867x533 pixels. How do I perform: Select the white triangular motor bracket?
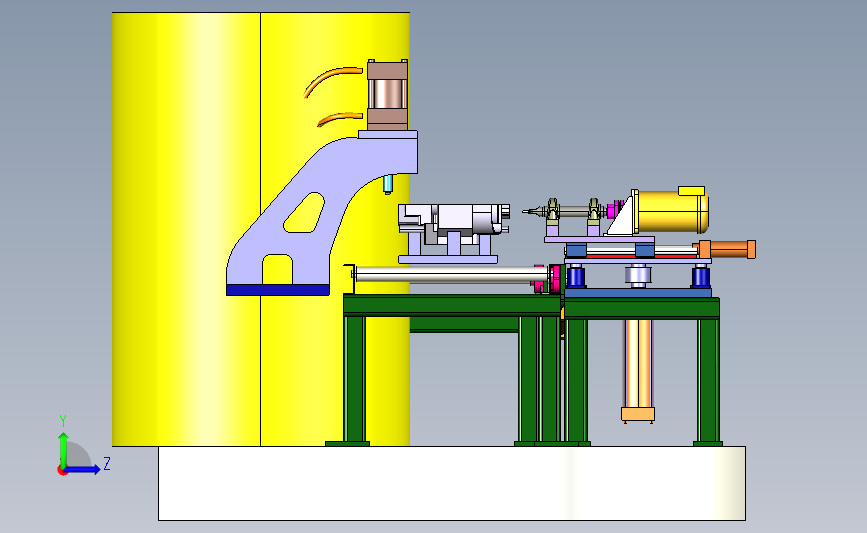(x=620, y=218)
